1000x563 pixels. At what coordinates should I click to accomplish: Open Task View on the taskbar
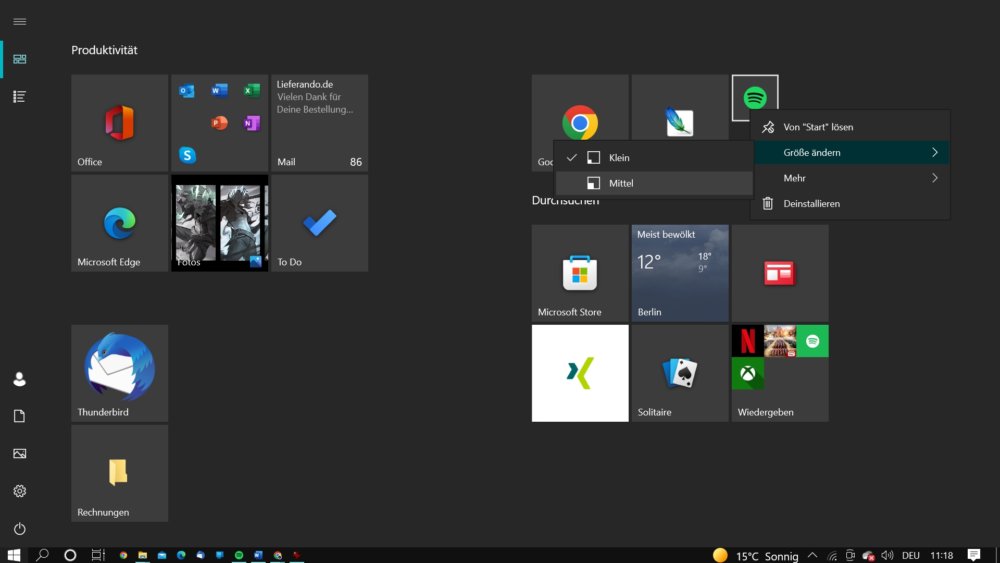click(98, 555)
